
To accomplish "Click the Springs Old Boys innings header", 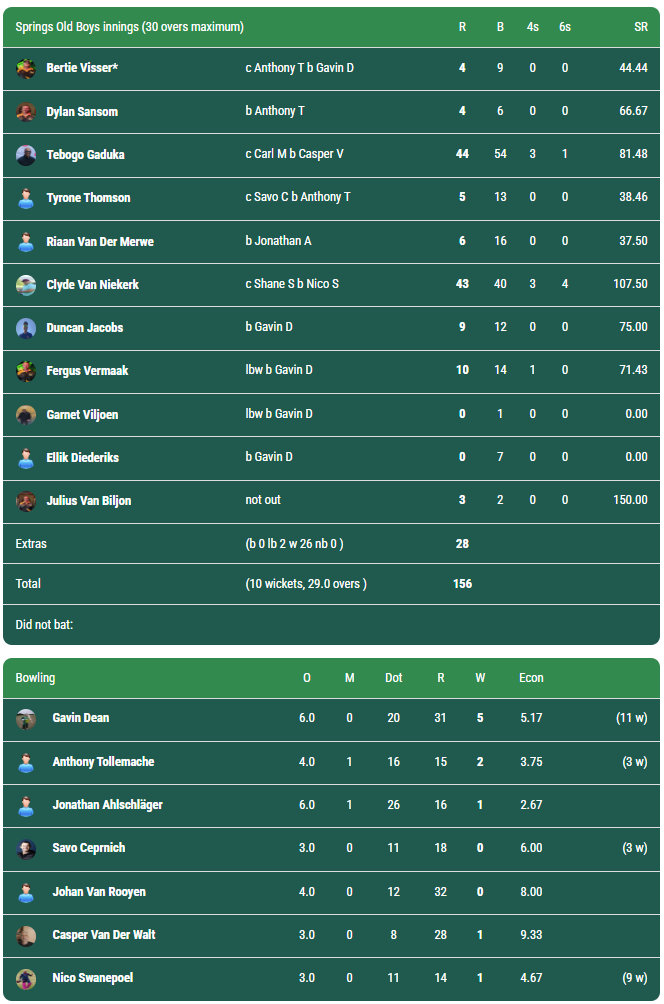I will coord(130,27).
